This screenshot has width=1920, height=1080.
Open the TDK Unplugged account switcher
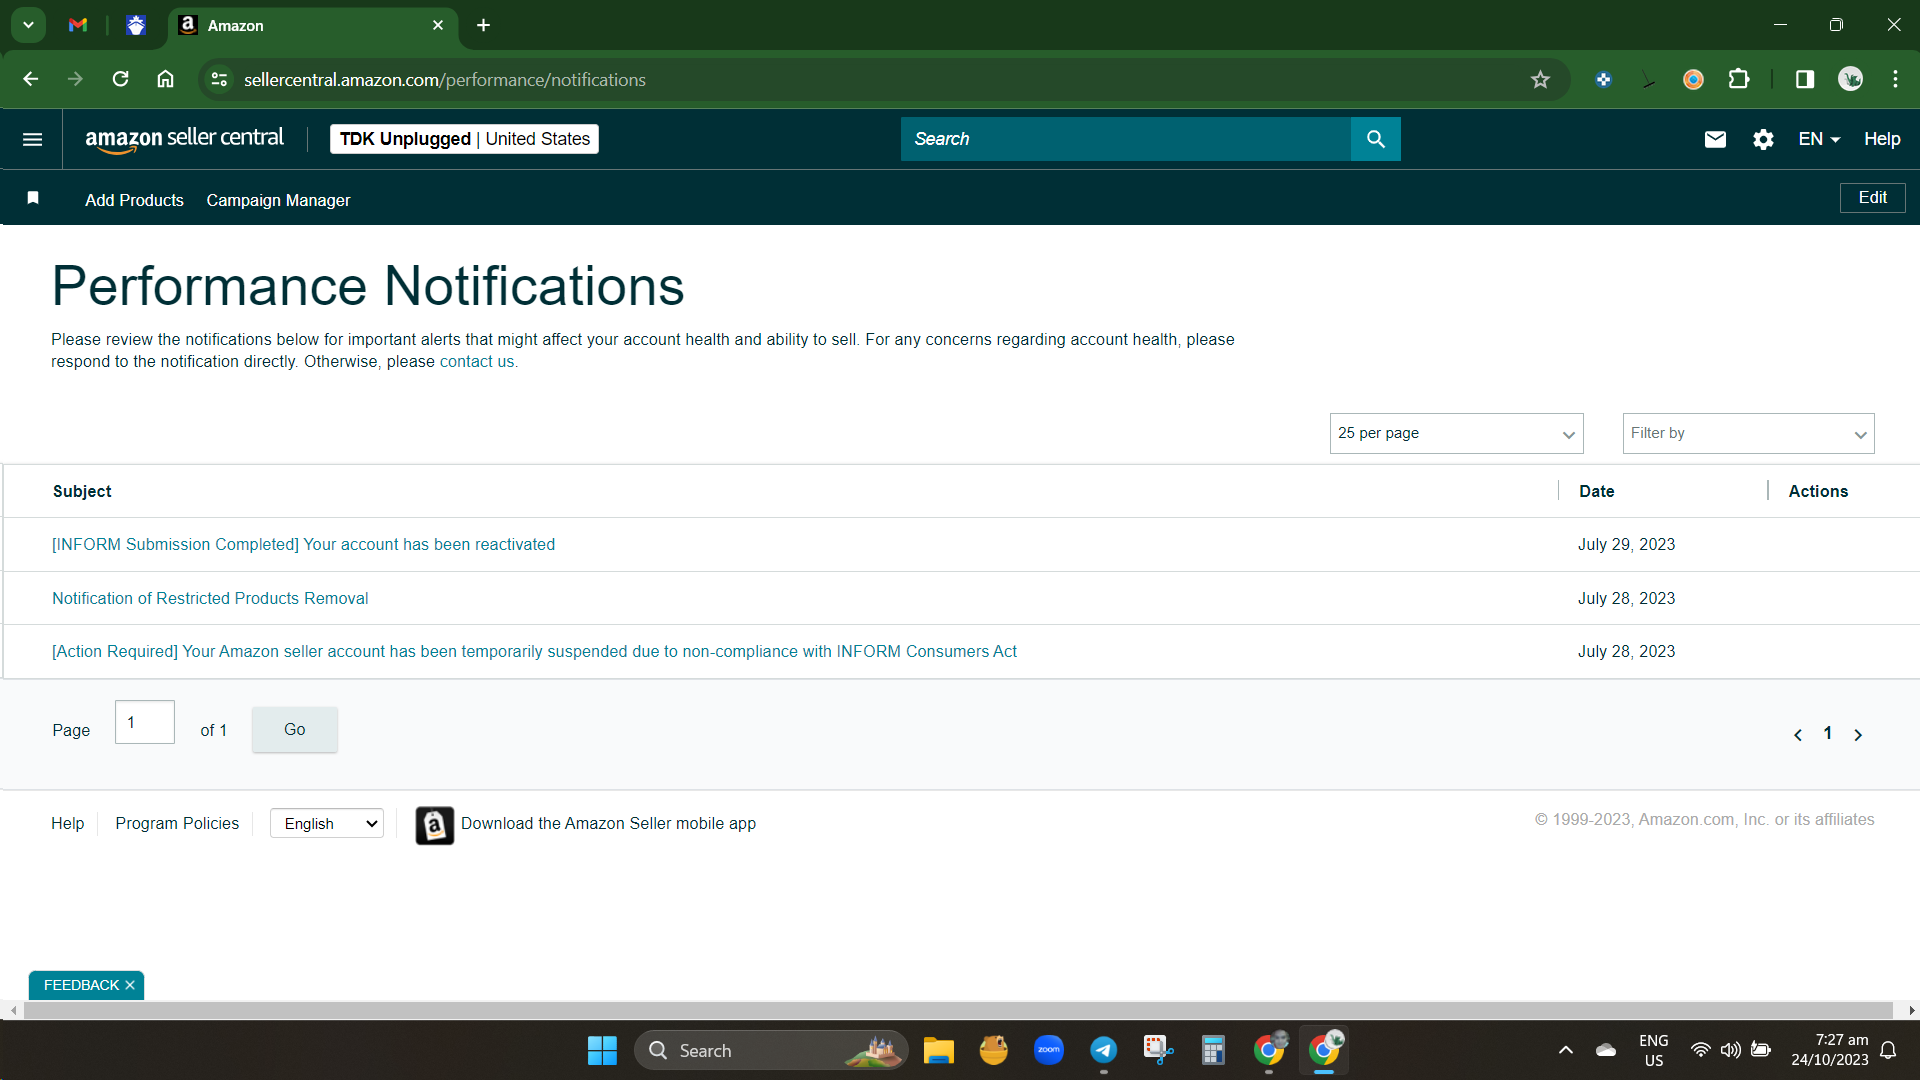(464, 139)
